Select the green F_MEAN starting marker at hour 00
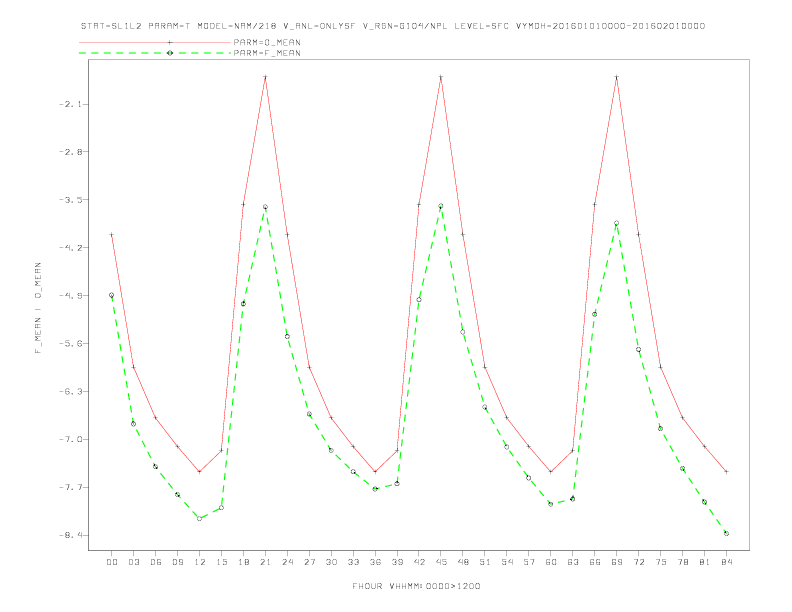 click(x=112, y=295)
